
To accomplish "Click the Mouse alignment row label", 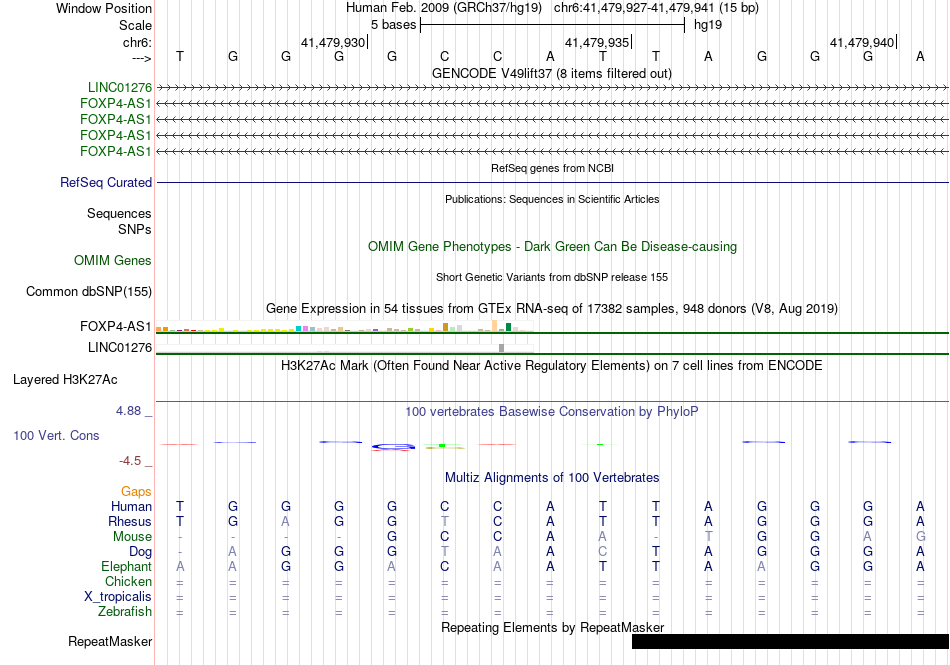I will 132,537.
